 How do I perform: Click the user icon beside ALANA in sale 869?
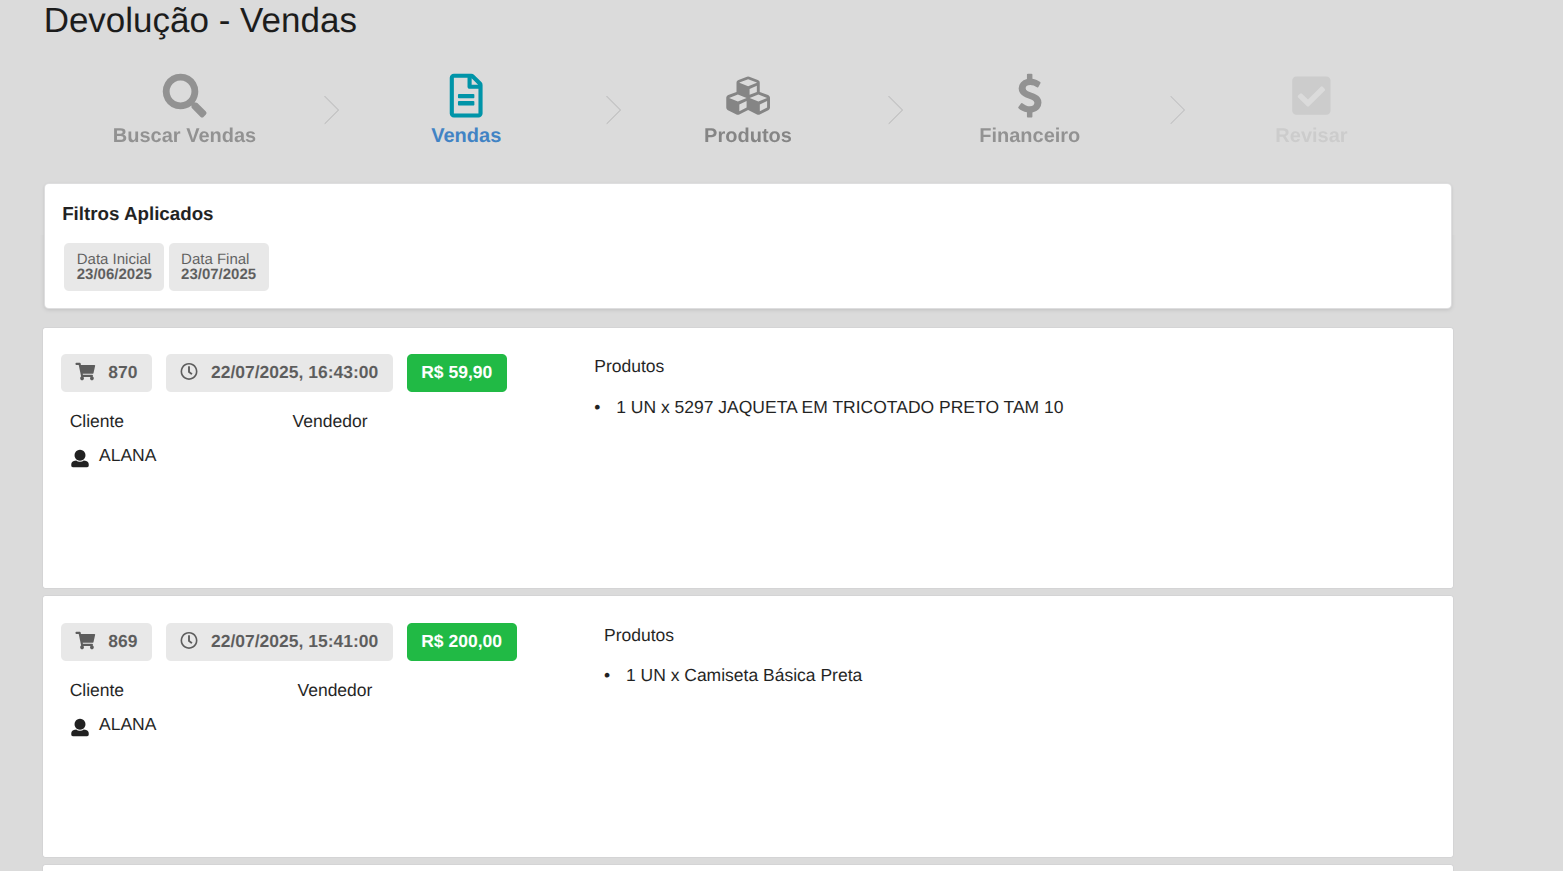coord(80,727)
